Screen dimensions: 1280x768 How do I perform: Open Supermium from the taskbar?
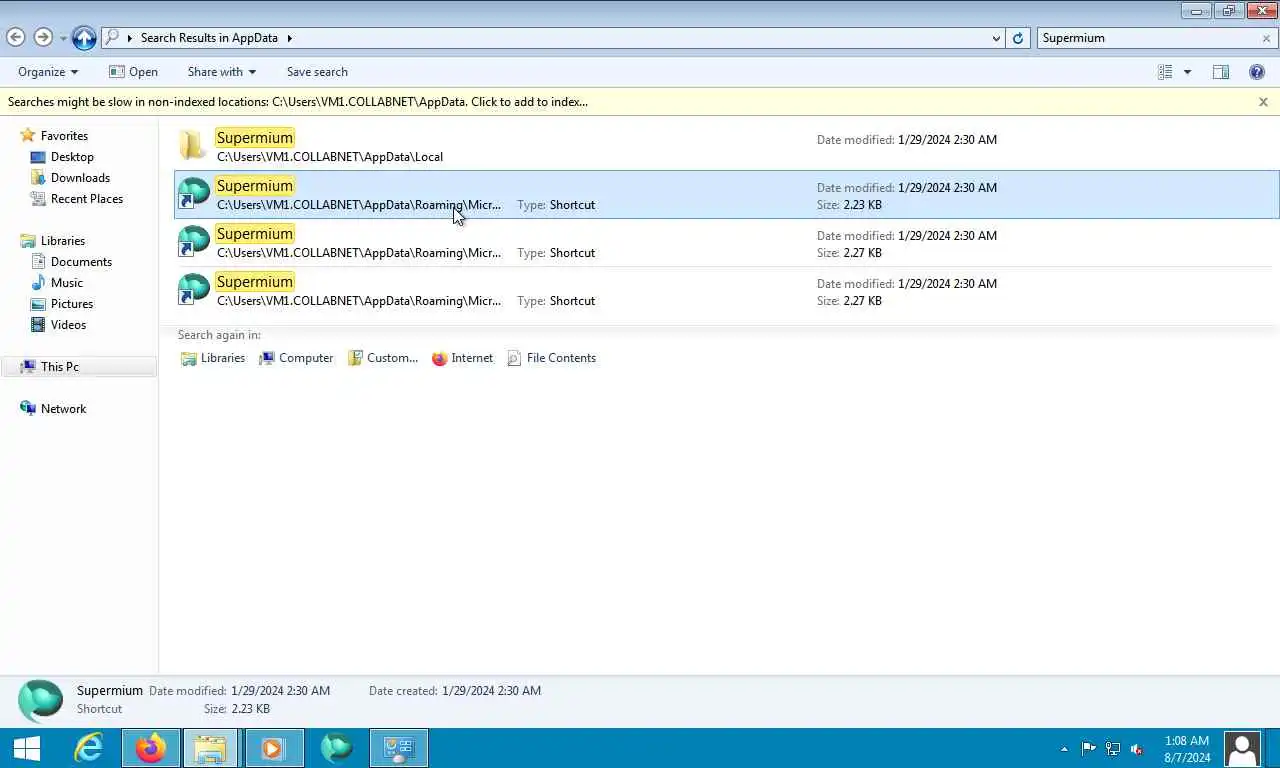click(x=336, y=748)
